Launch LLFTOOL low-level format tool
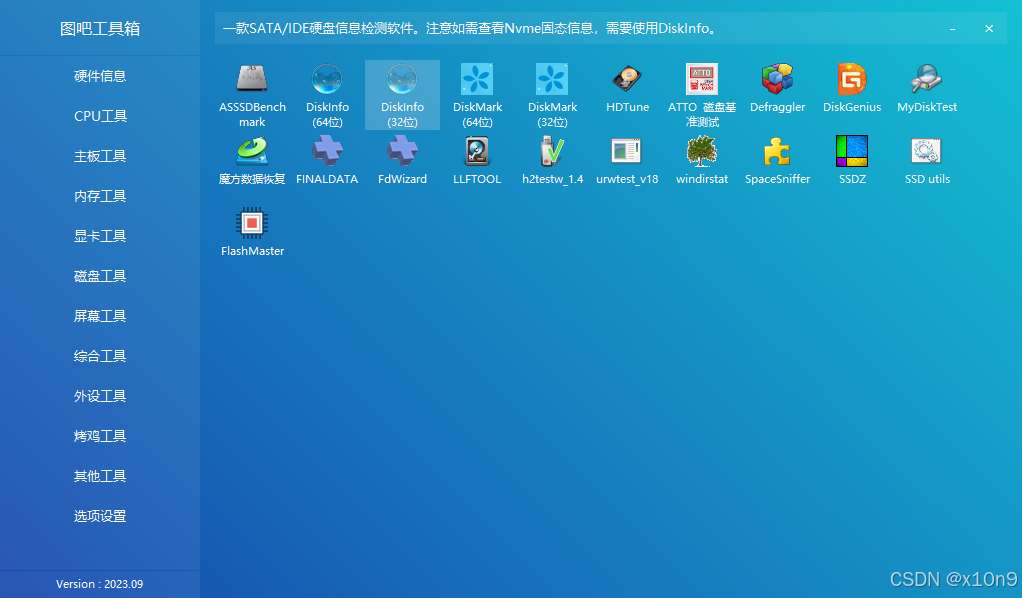The image size is (1022, 598). coord(477,160)
